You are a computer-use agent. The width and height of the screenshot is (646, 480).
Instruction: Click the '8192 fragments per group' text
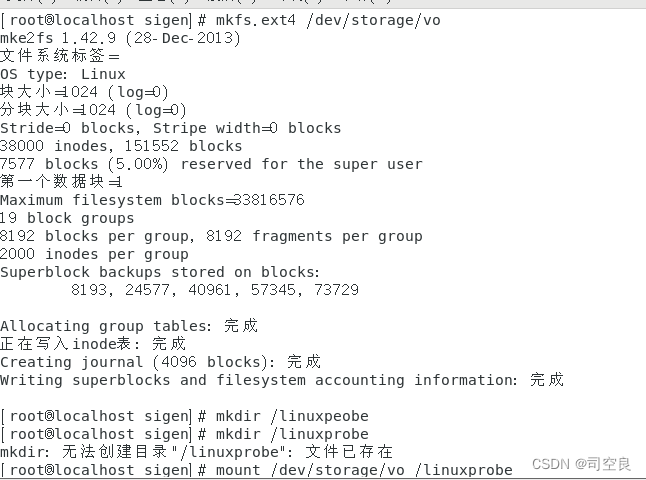coord(314,236)
